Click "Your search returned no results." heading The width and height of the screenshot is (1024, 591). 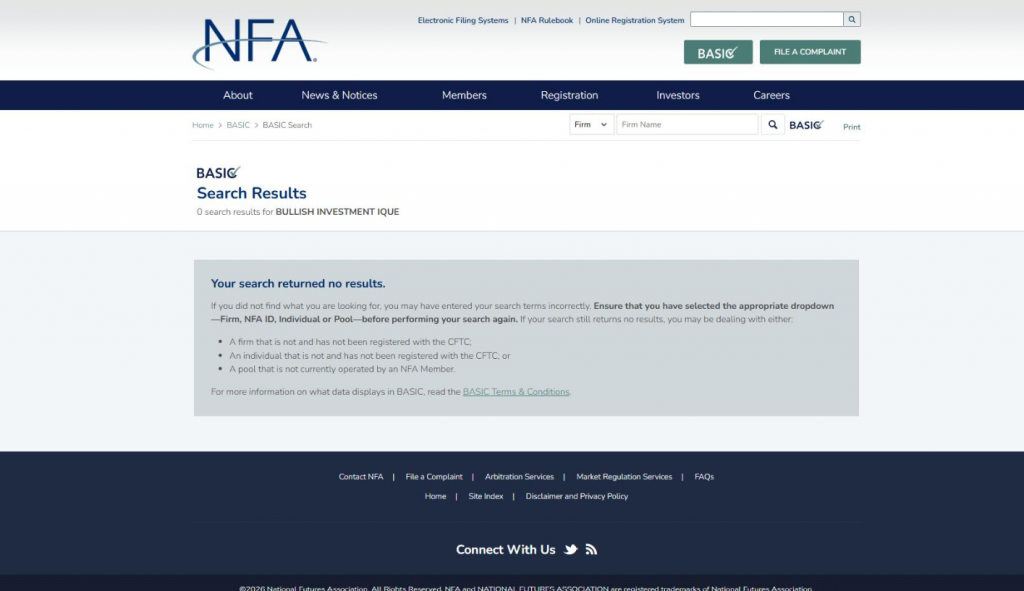[298, 283]
